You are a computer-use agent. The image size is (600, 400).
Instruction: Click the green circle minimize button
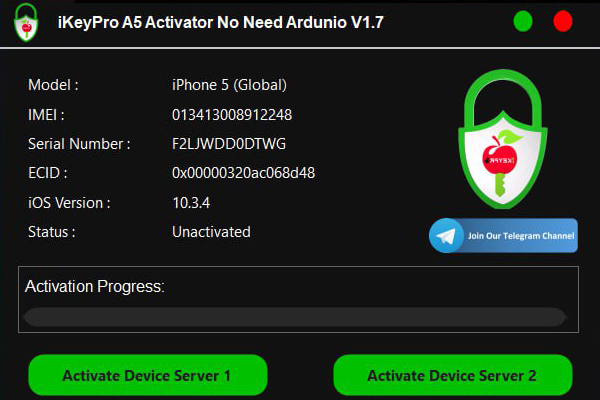coord(523,21)
